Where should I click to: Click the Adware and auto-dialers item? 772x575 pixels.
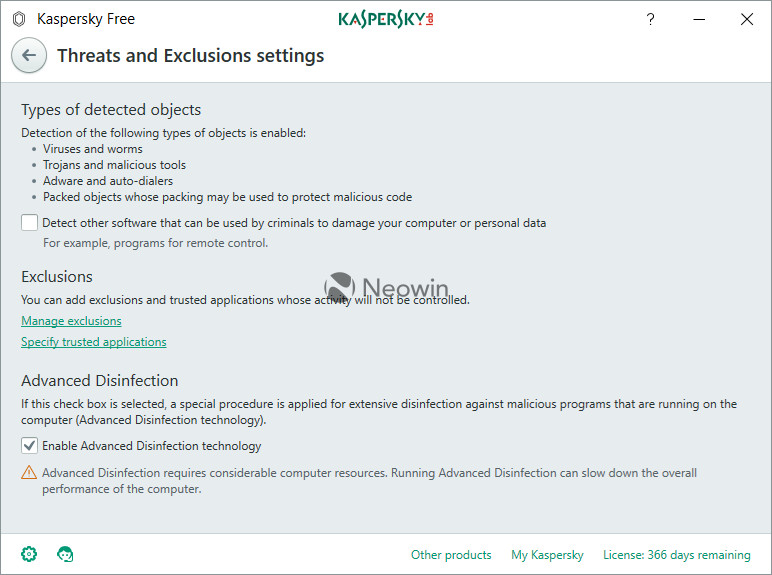[x=108, y=181]
